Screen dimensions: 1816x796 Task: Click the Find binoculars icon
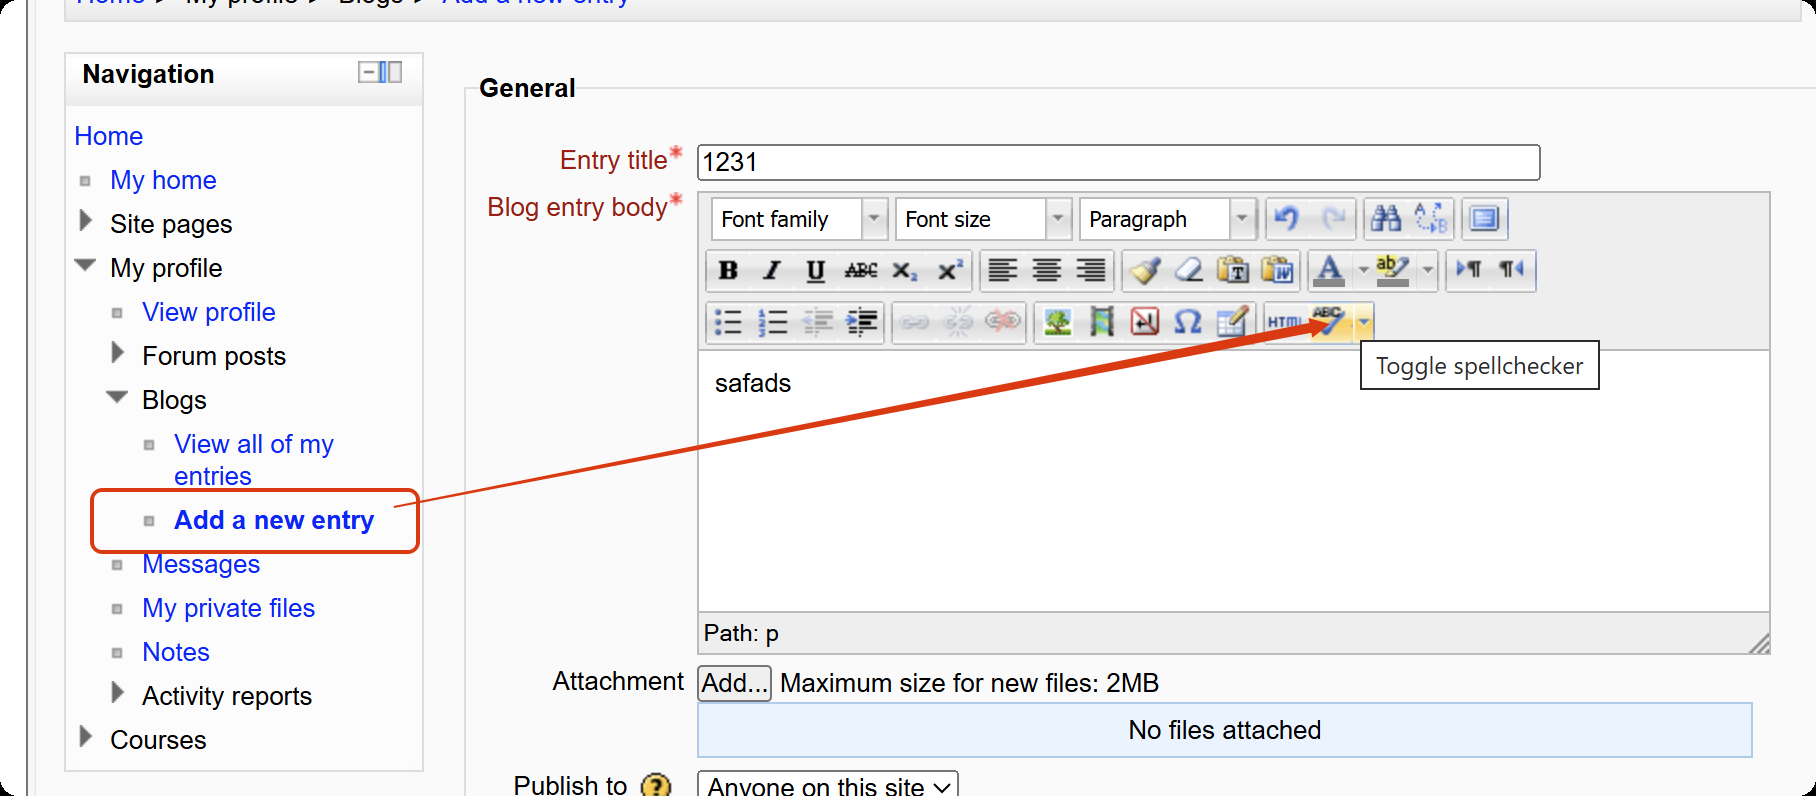point(1386,218)
